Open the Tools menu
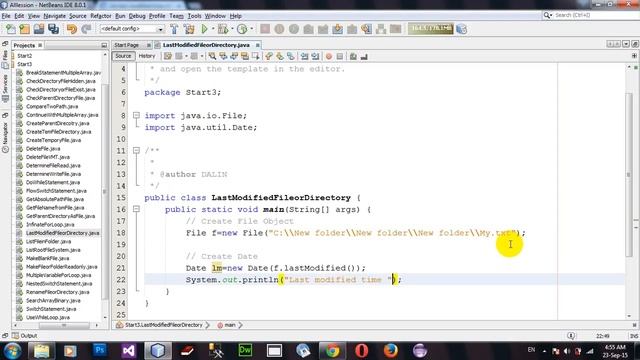 point(194,16)
